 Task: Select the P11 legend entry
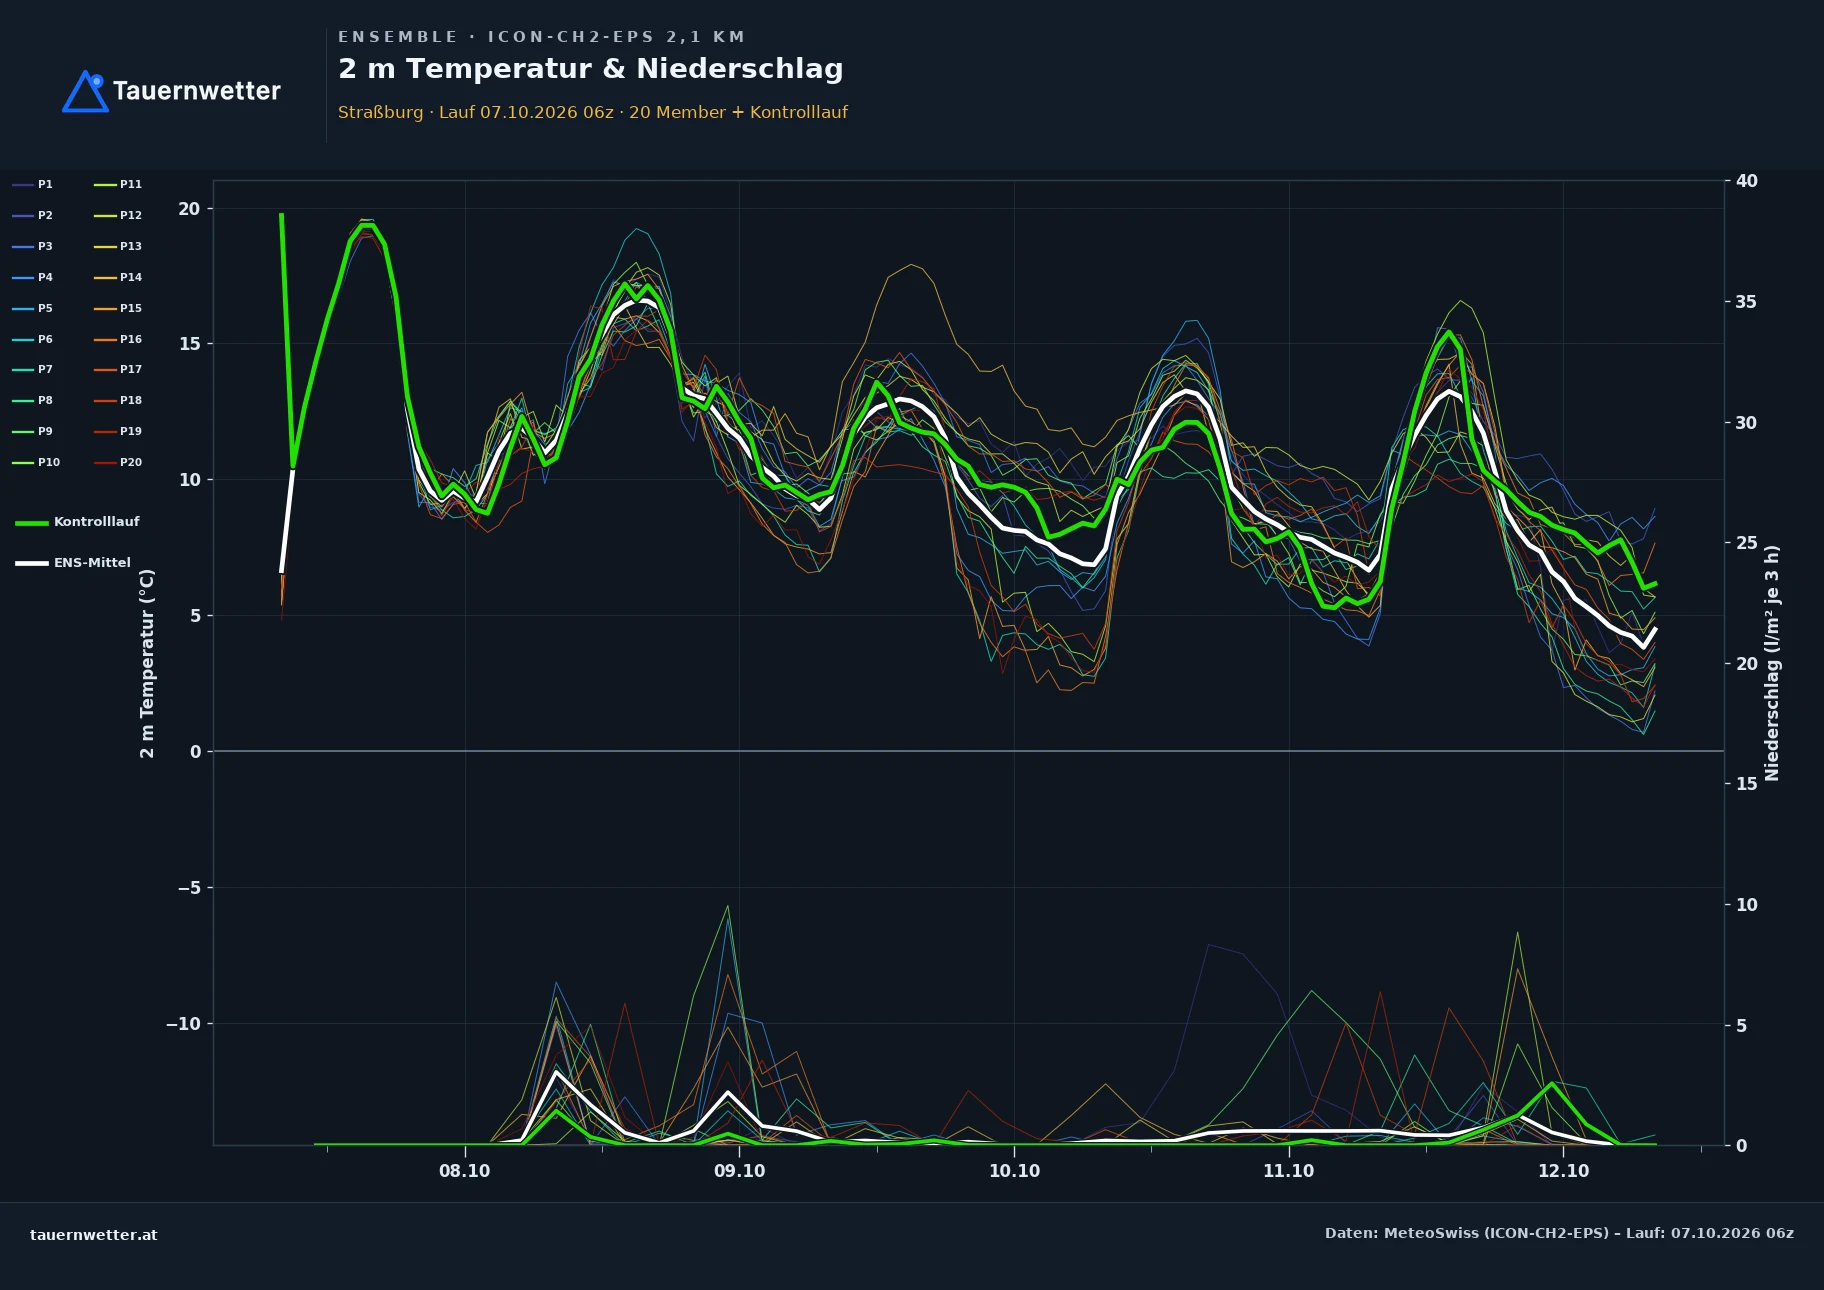click(118, 184)
